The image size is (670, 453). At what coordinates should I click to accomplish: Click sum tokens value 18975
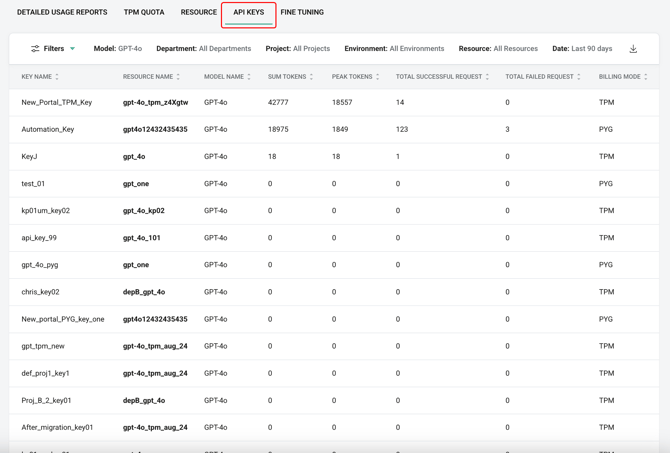[278, 129]
